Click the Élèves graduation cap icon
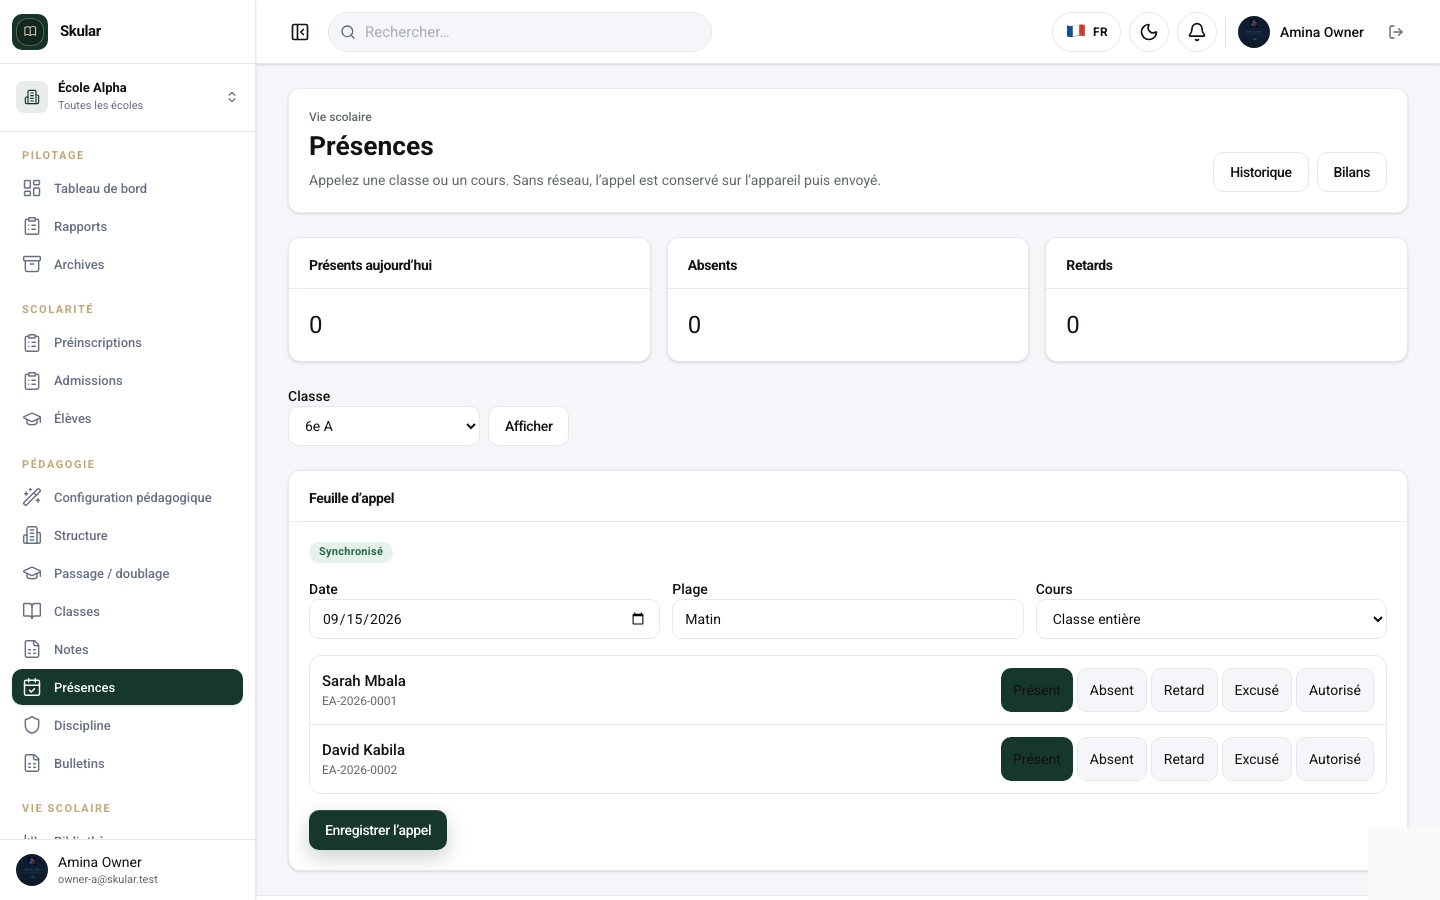 point(32,418)
